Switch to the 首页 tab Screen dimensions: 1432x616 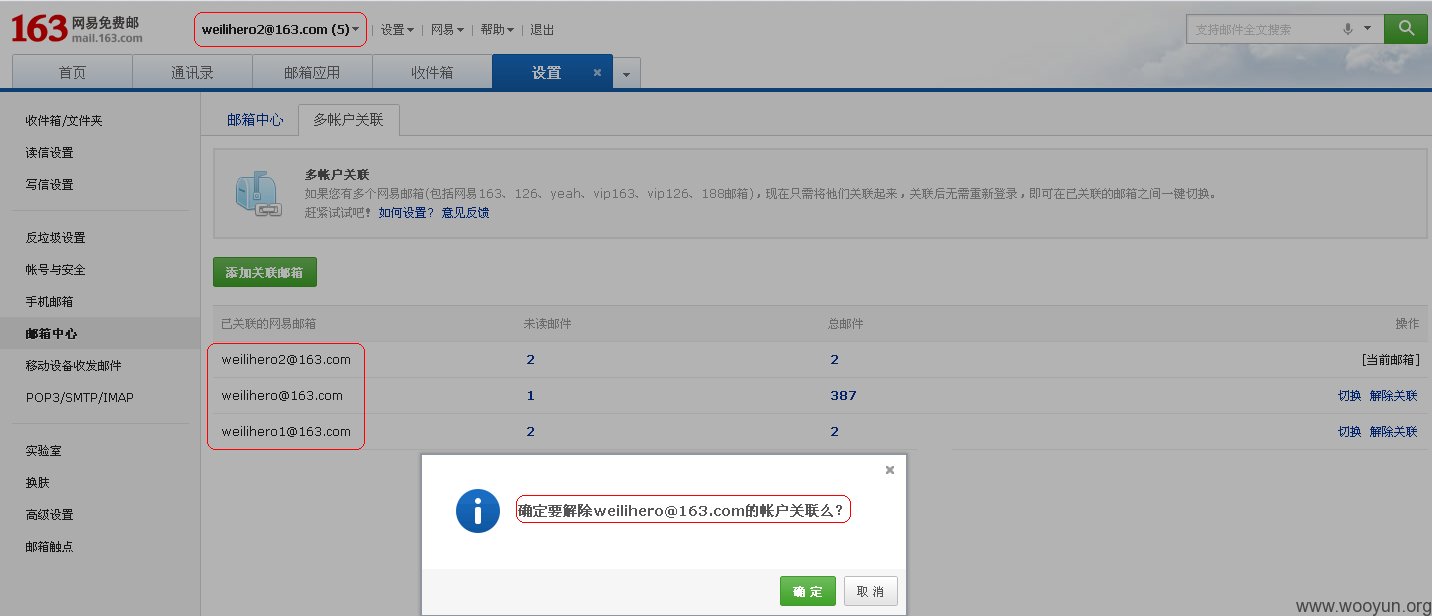(x=72, y=73)
